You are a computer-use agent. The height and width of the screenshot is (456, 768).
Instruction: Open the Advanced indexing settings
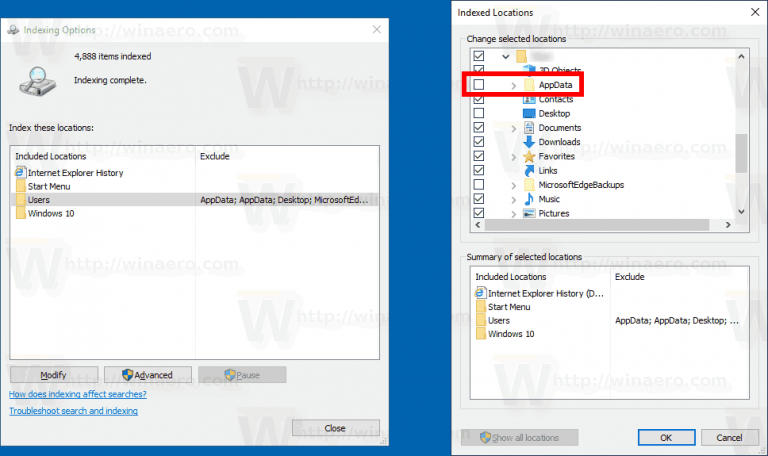(147, 375)
